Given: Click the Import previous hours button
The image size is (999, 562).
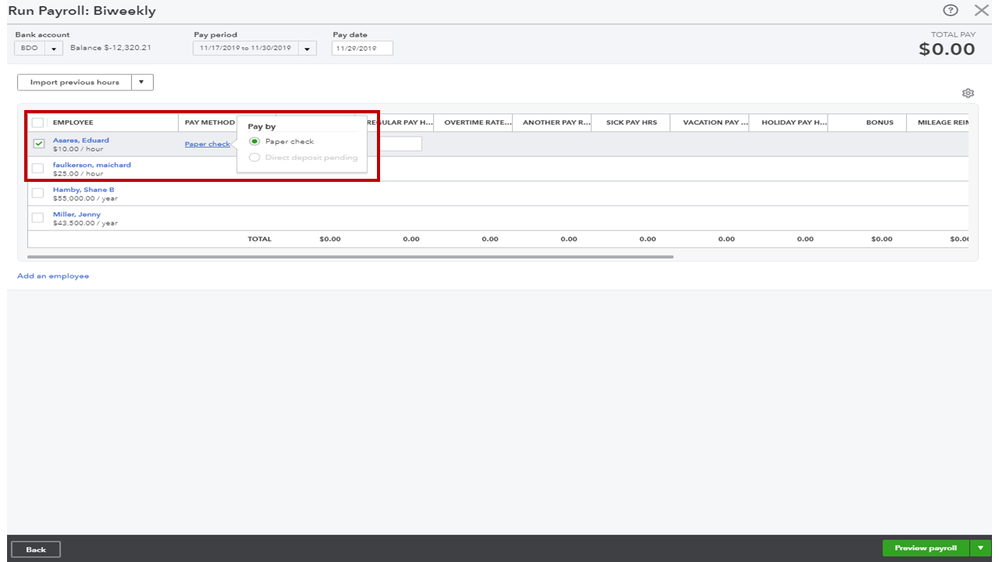Looking at the screenshot, I should pos(75,82).
